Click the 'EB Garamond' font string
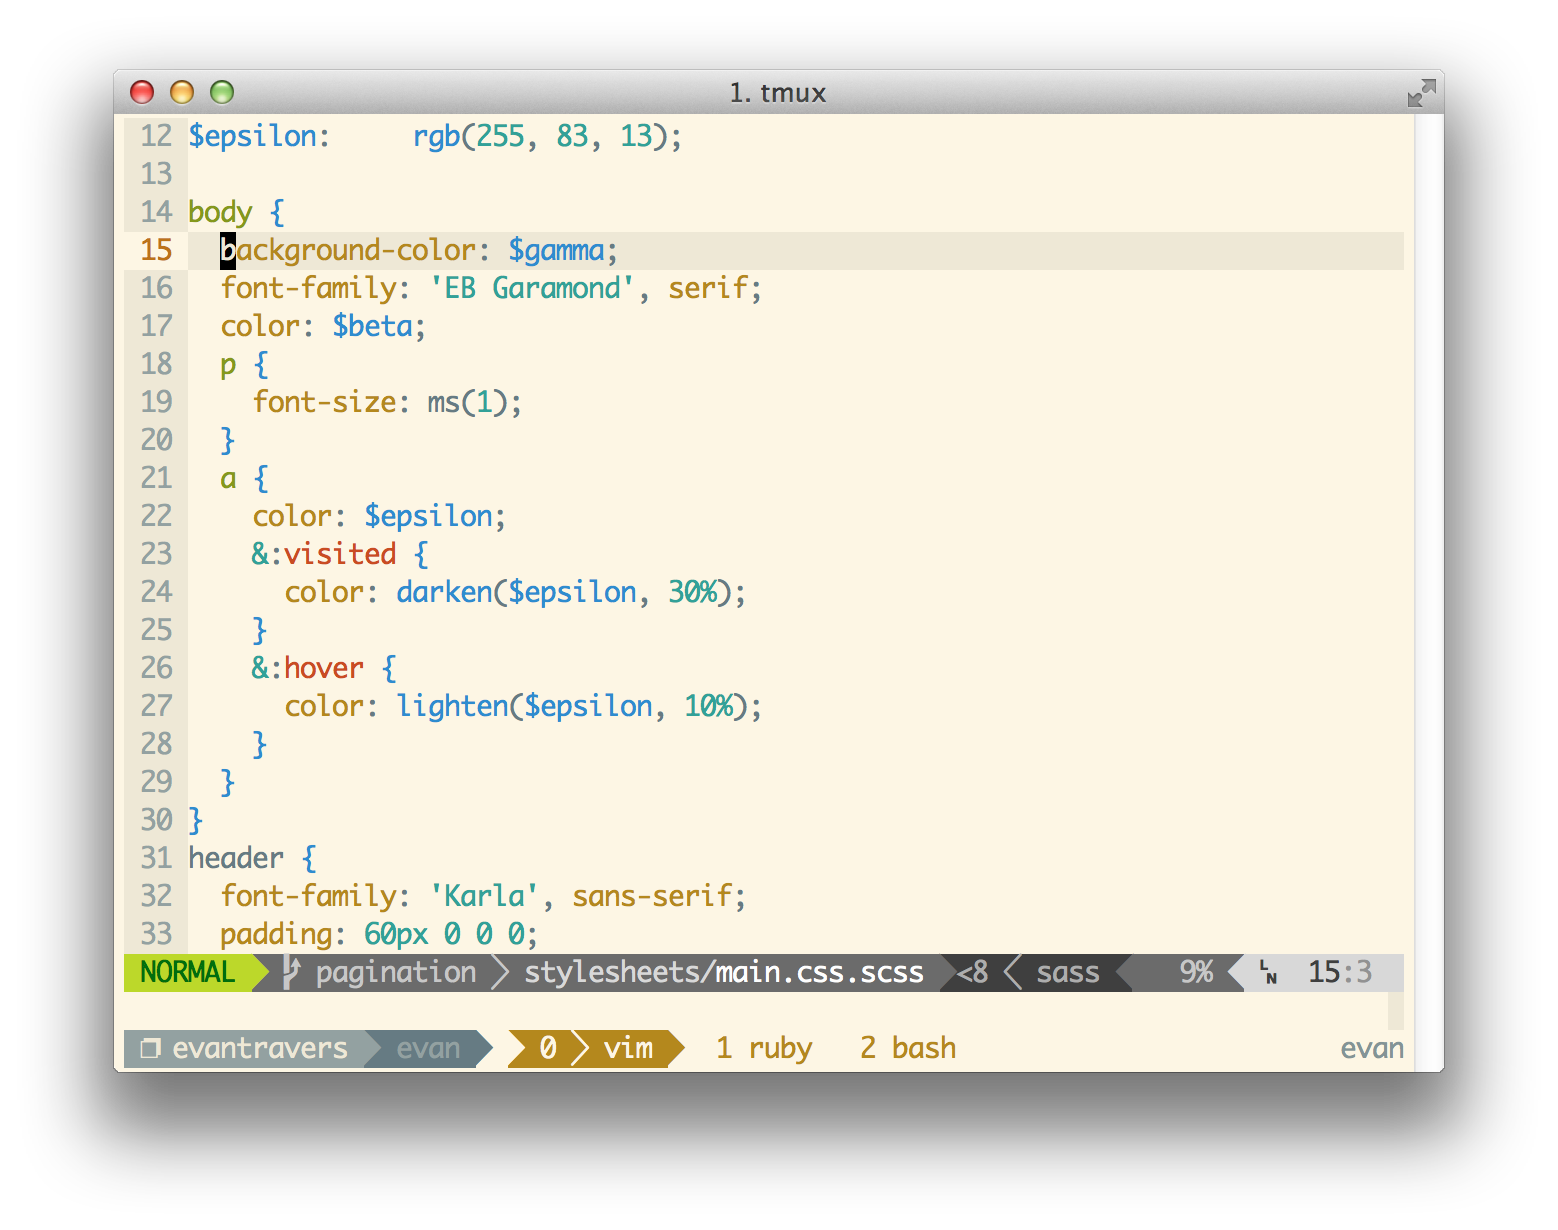This screenshot has width=1558, height=1230. click(532, 288)
